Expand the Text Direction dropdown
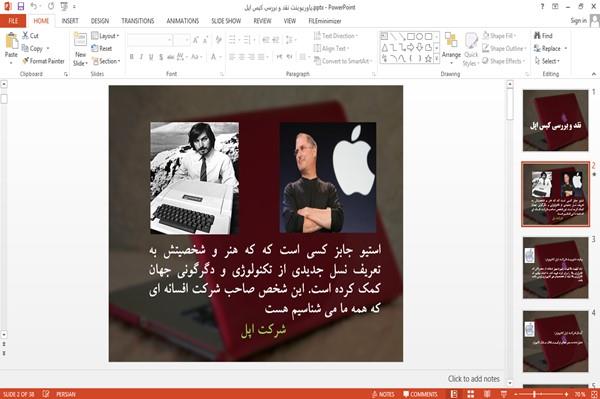The image size is (600, 399). tap(336, 36)
